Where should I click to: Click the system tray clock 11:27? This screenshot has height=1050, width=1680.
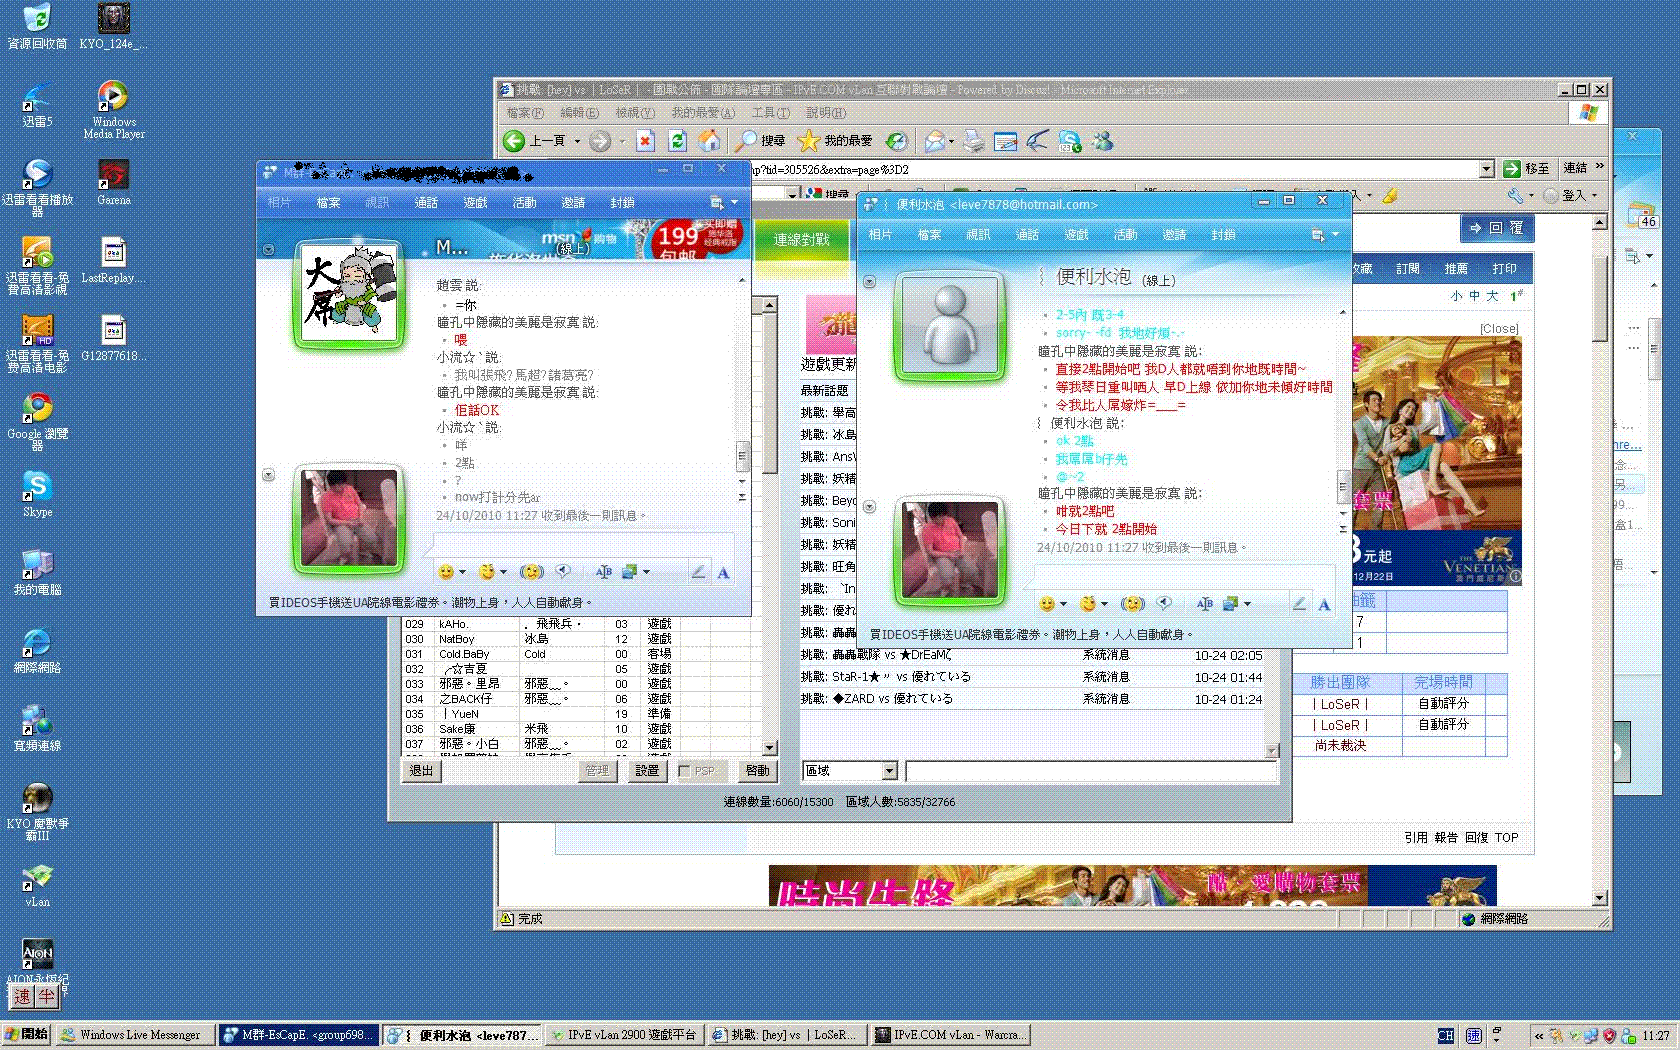(x=1655, y=1036)
